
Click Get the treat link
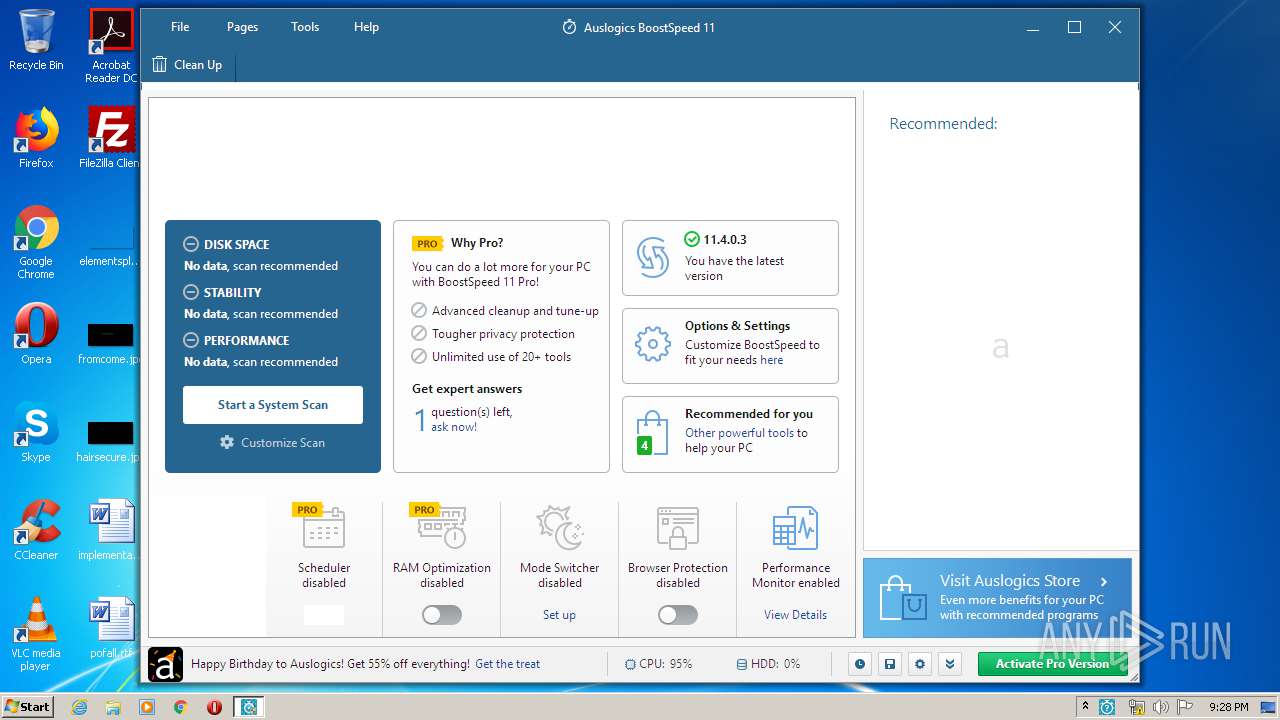point(507,664)
